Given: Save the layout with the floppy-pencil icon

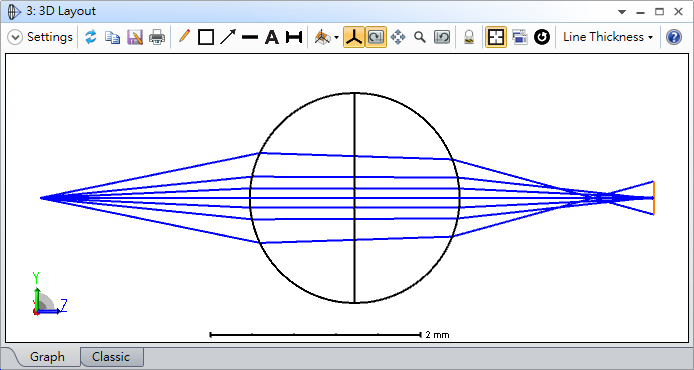Looking at the screenshot, I should tap(135, 37).
